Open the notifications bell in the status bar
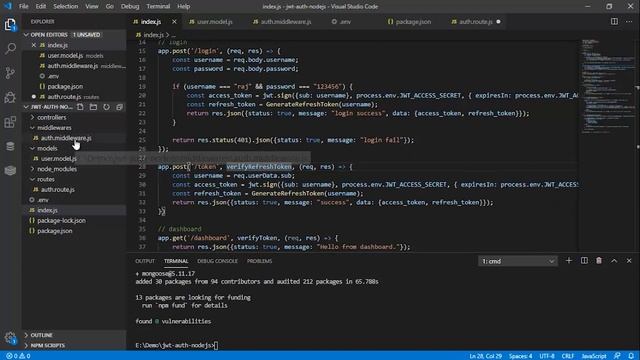The width and height of the screenshot is (640, 360). coord(631,356)
